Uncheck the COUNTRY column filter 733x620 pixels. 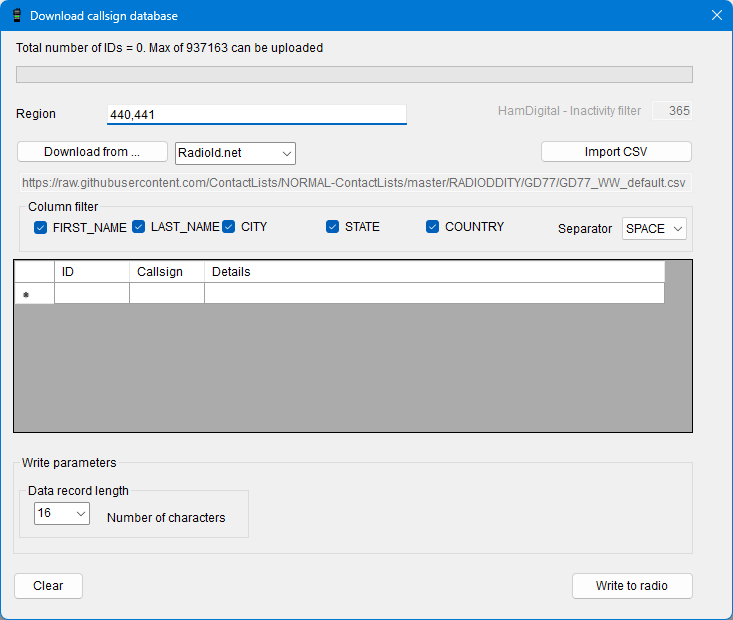(433, 227)
